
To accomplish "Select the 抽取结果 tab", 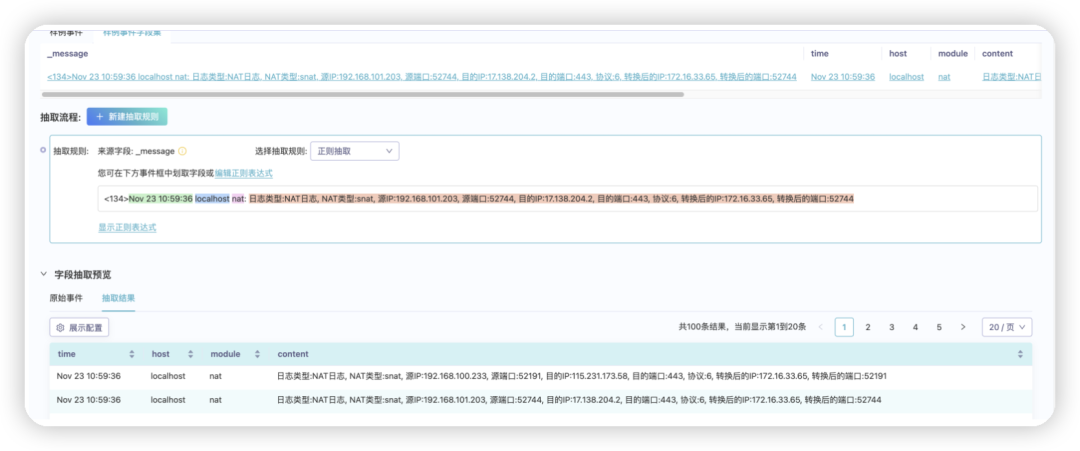I will tap(118, 298).
